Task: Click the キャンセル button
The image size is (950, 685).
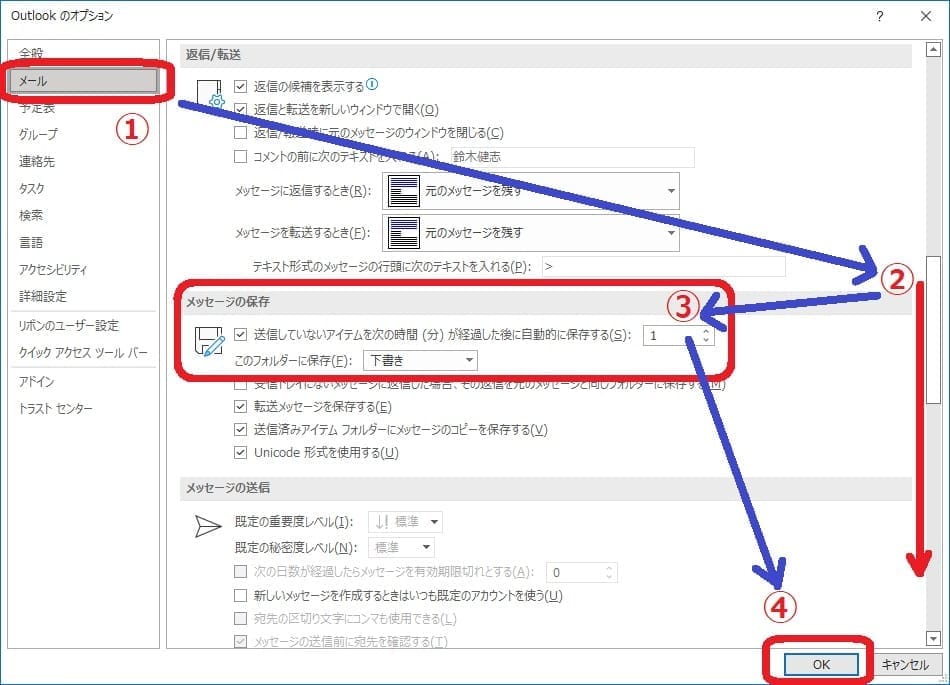Action: tap(905, 664)
